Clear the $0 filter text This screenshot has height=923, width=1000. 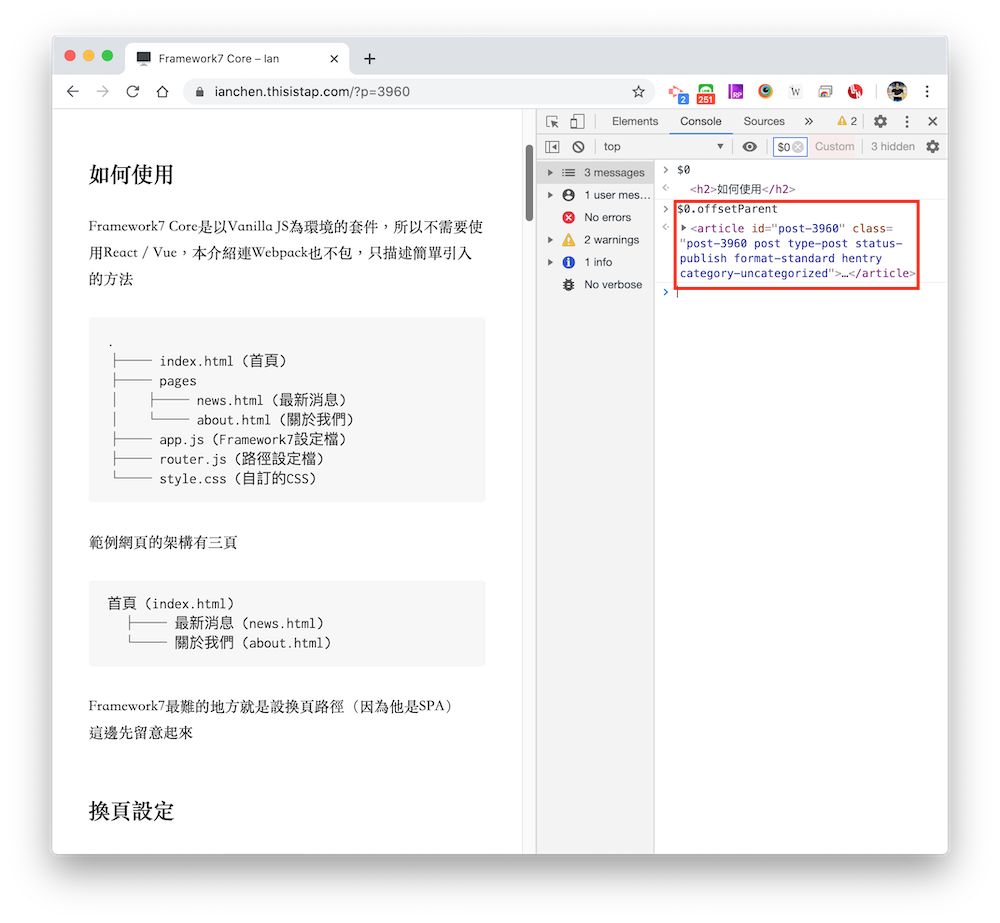798,147
